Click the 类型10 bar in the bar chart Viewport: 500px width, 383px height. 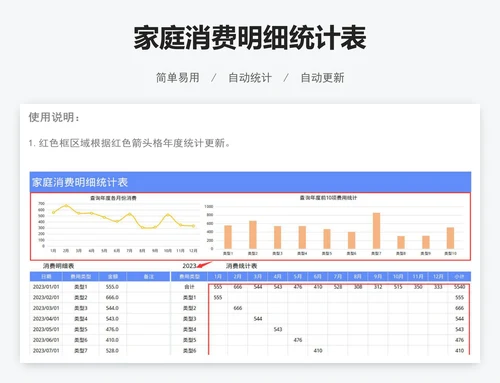(450, 238)
